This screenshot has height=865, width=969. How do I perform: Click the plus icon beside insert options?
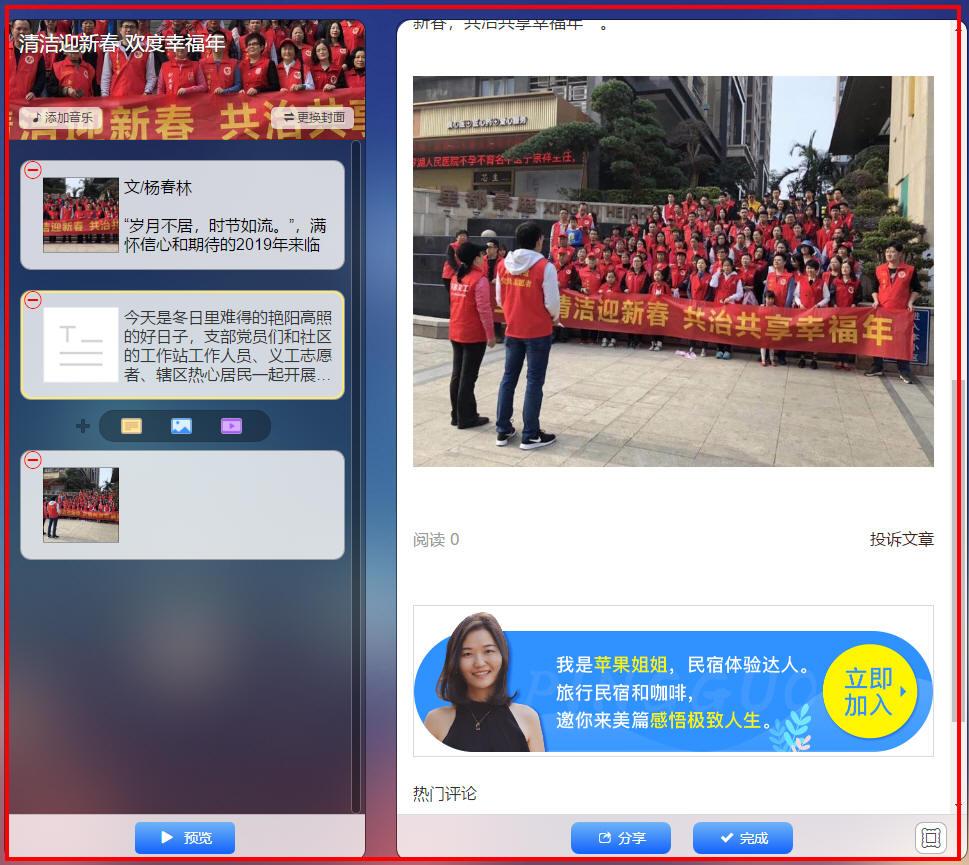[x=83, y=426]
